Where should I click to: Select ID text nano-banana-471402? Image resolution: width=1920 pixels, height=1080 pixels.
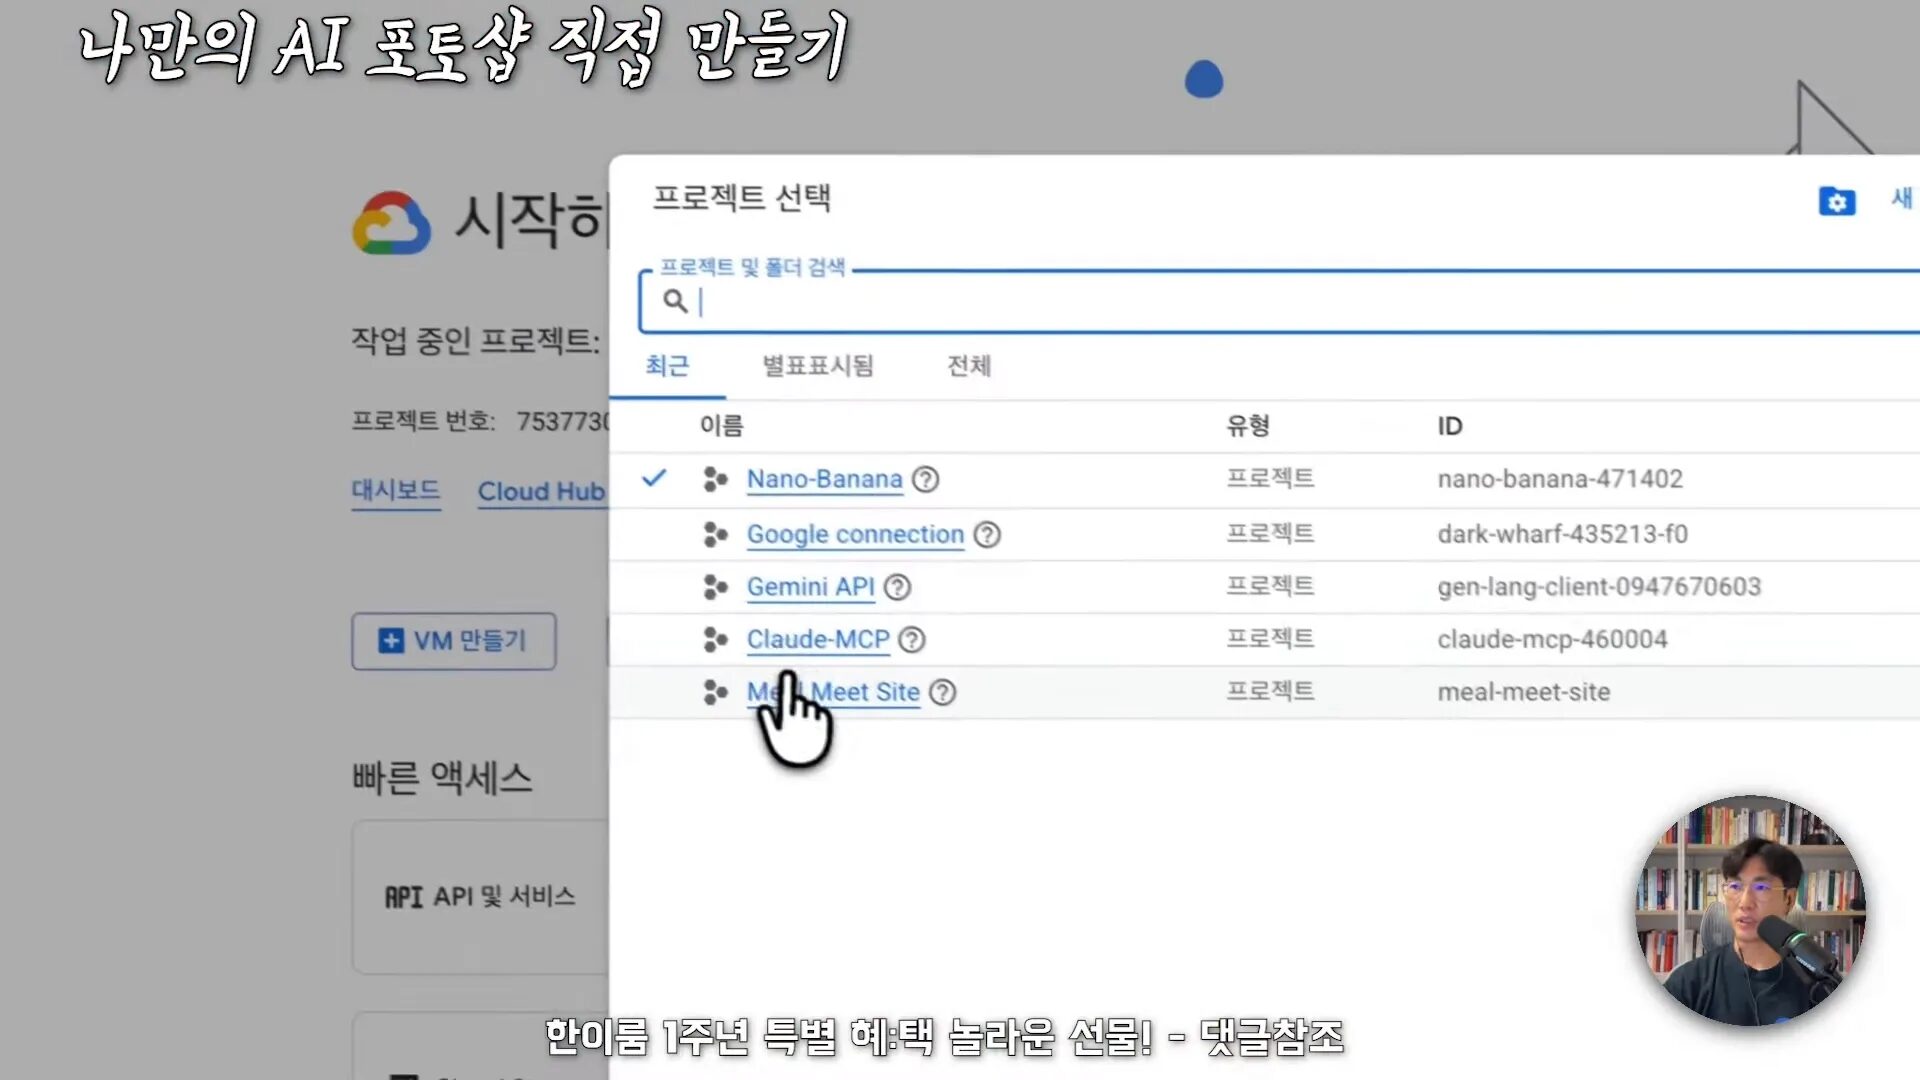[1560, 479]
